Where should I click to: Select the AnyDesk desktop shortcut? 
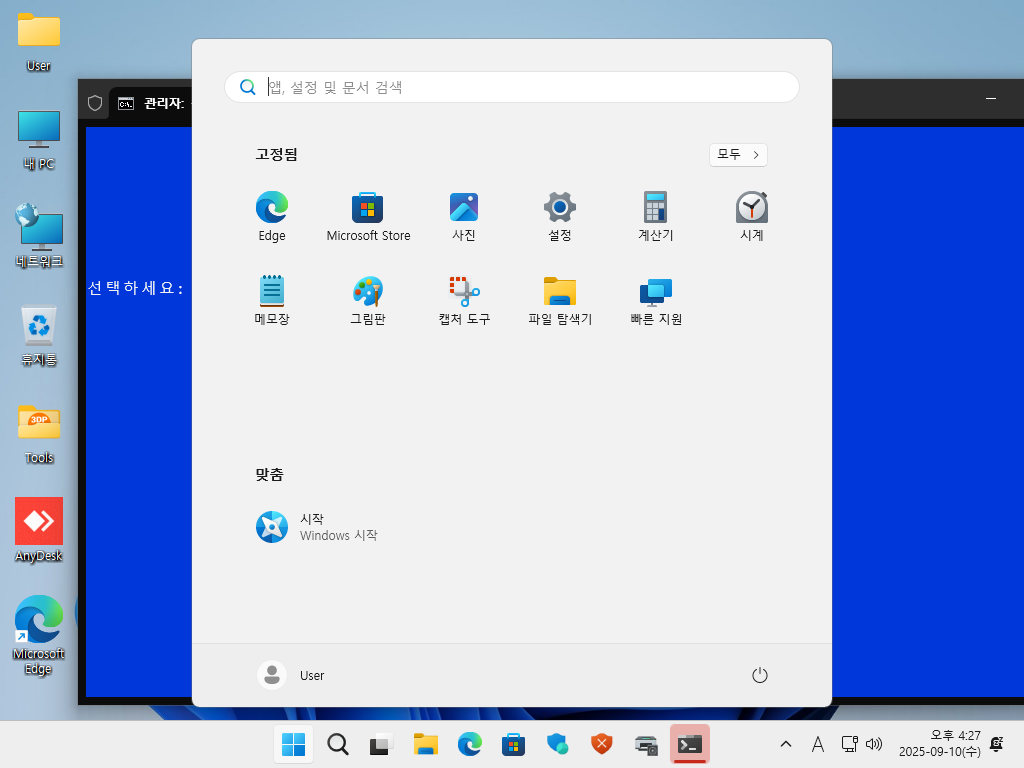[x=39, y=529]
